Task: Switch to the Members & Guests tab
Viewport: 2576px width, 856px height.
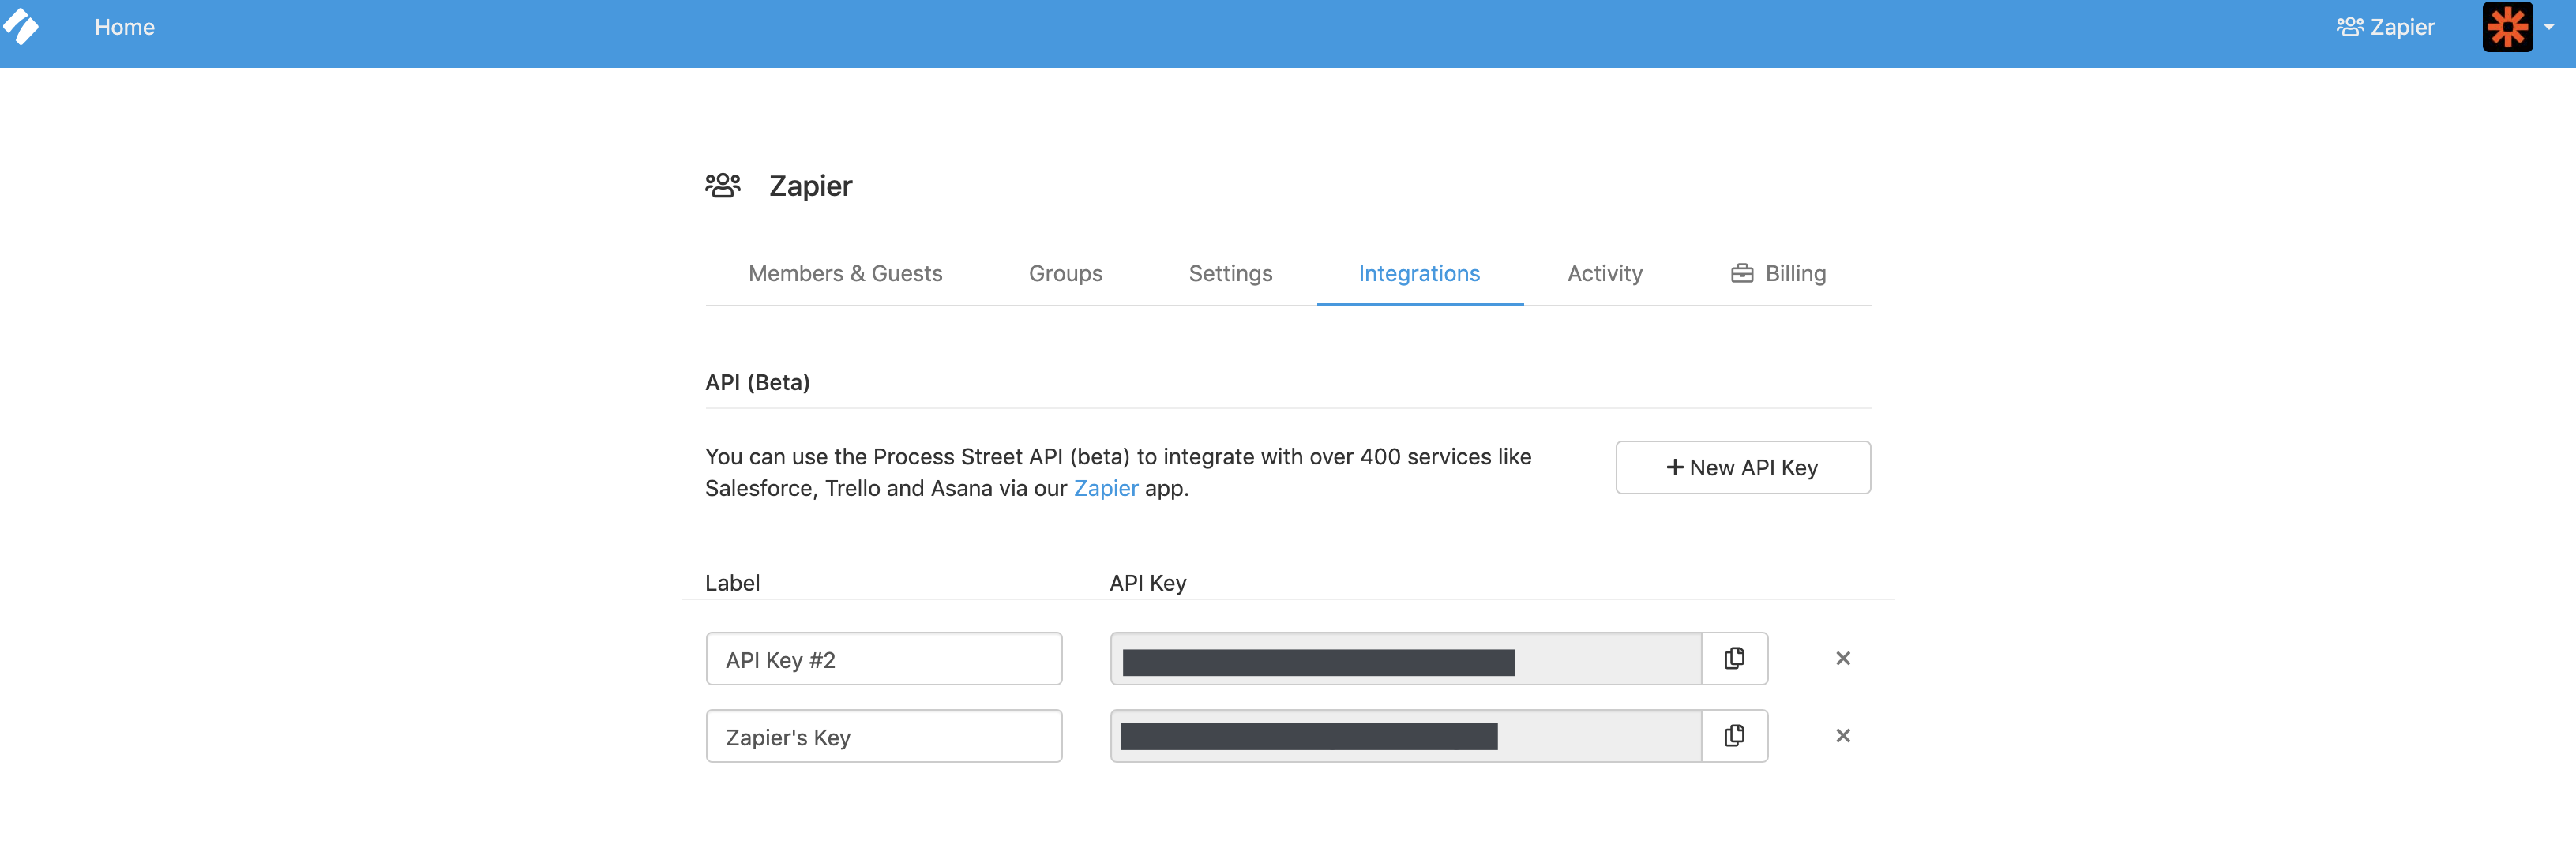Action: tap(845, 273)
